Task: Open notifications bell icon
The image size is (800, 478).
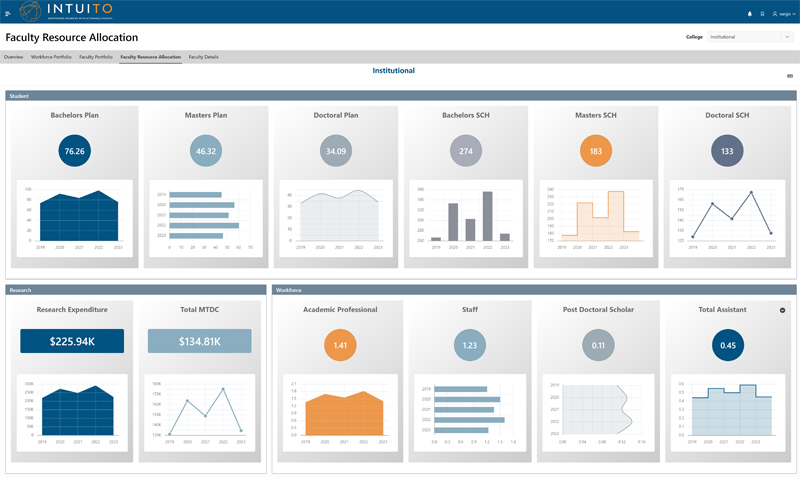Action: tap(749, 14)
